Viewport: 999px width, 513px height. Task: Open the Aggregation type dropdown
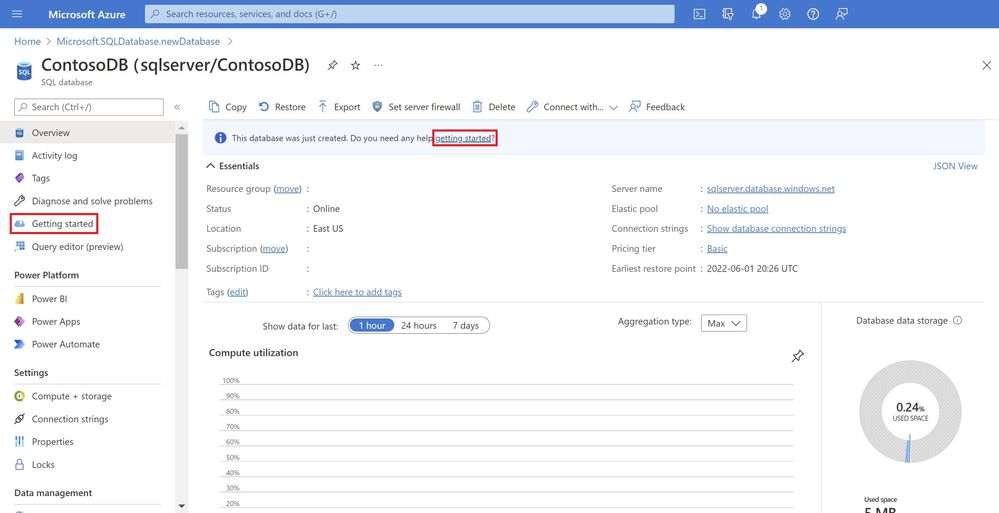point(724,323)
